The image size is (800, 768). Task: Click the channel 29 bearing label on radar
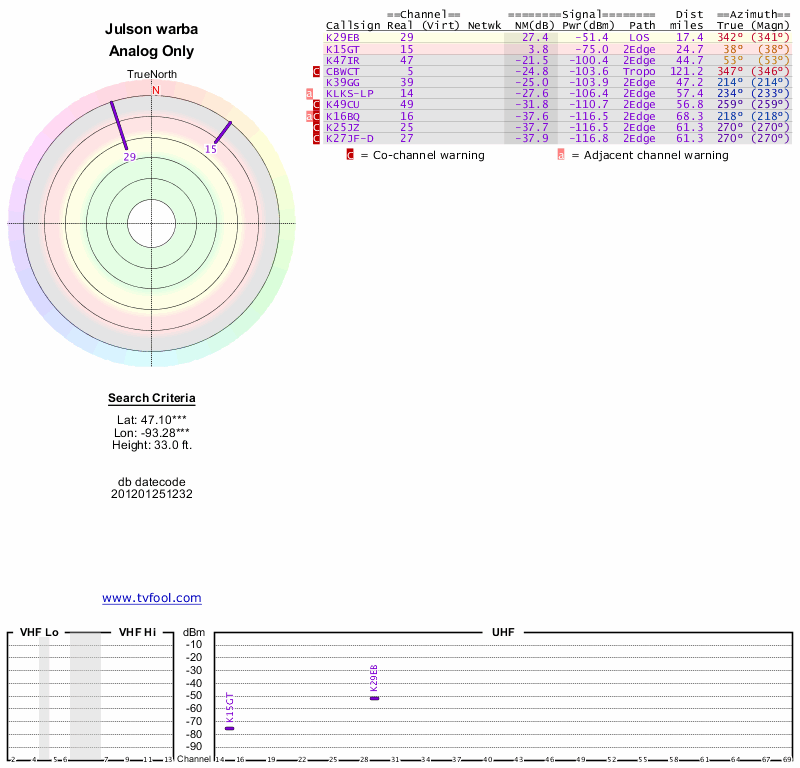point(129,157)
